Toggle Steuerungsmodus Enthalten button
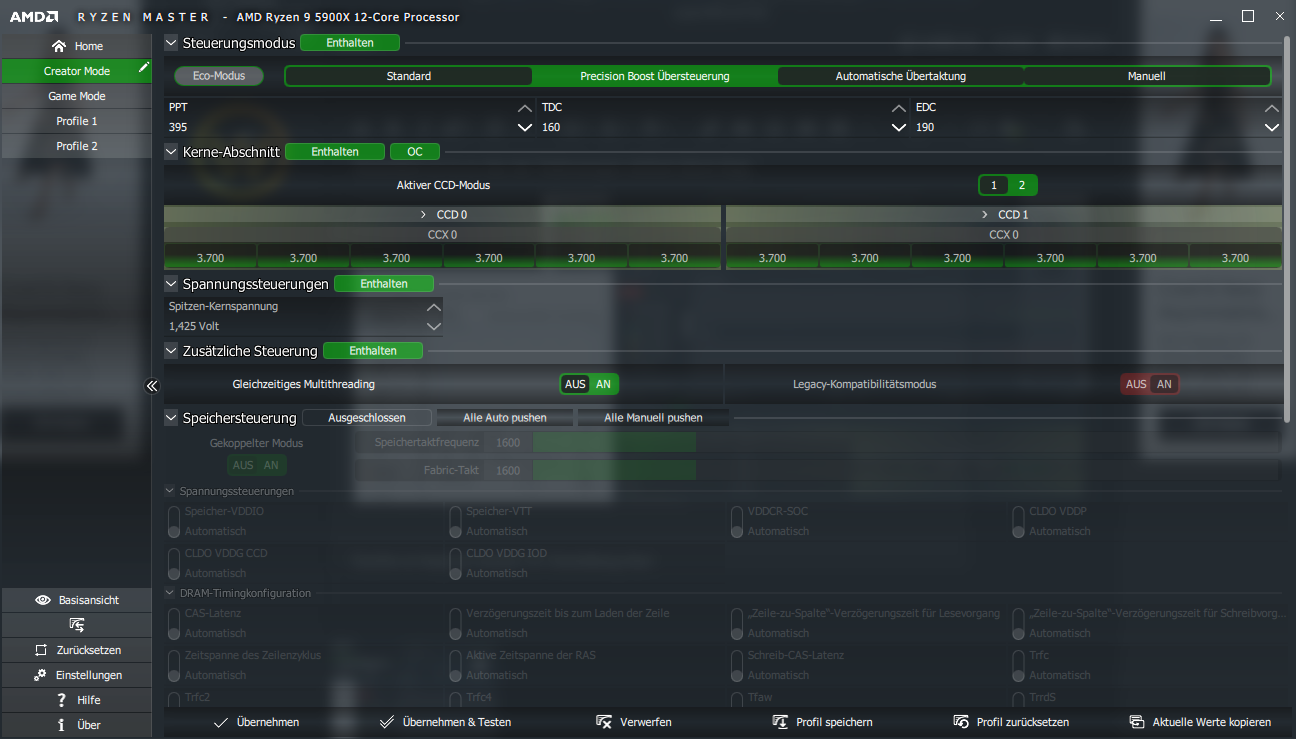This screenshot has width=1296, height=739. click(x=350, y=43)
